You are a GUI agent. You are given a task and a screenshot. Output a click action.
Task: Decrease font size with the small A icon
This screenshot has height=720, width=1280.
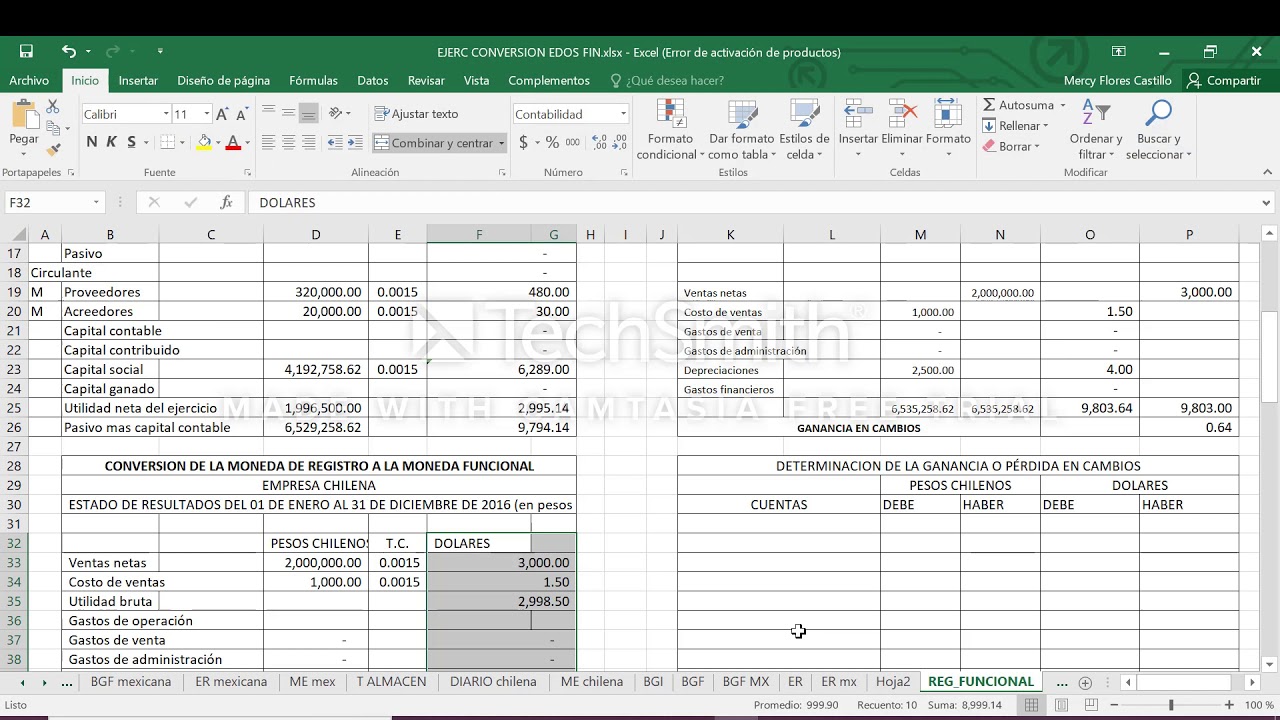(241, 114)
